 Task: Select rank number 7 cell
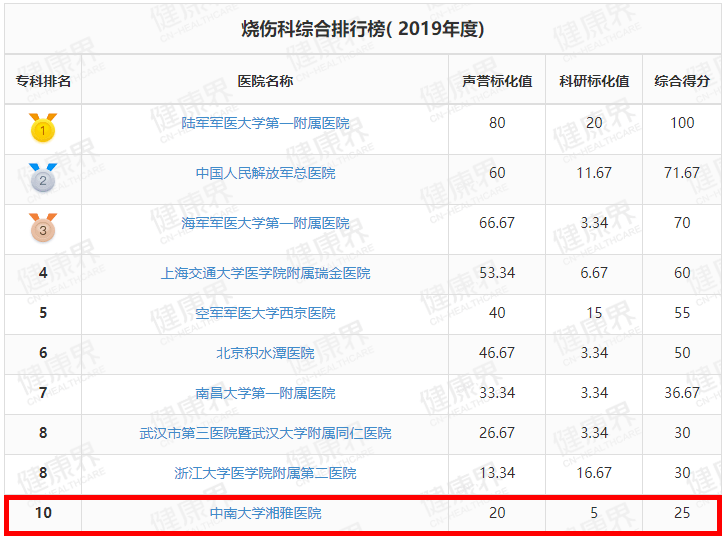pos(43,393)
